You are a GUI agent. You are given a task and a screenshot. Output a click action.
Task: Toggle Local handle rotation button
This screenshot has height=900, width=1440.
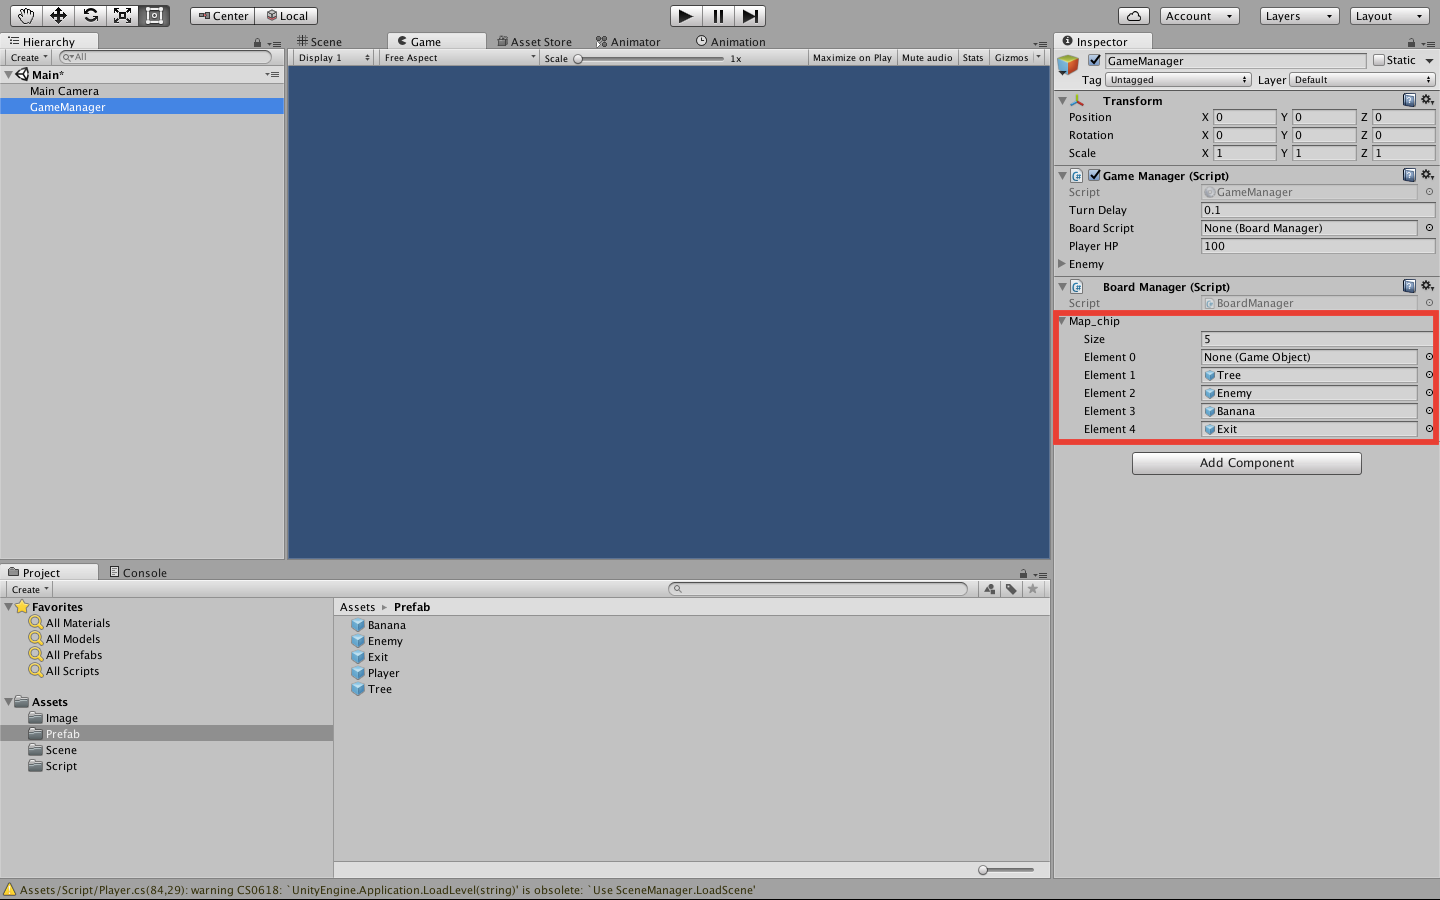(x=286, y=16)
